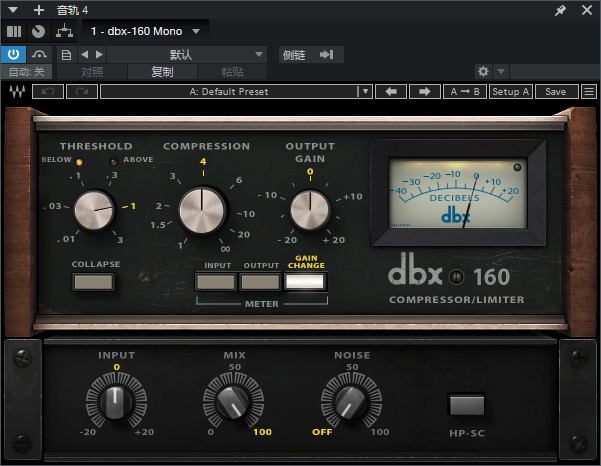Image resolution: width=601 pixels, height=466 pixels.
Task: Select the INPUT meter button
Action: tap(216, 282)
